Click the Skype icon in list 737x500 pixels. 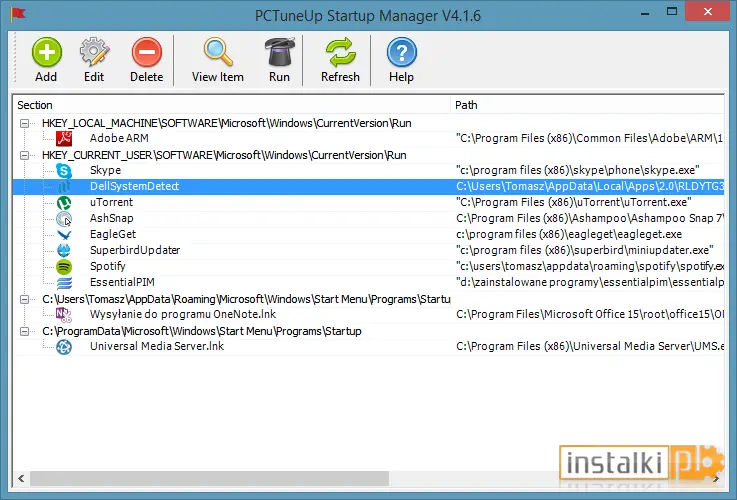pyautogui.click(x=64, y=170)
